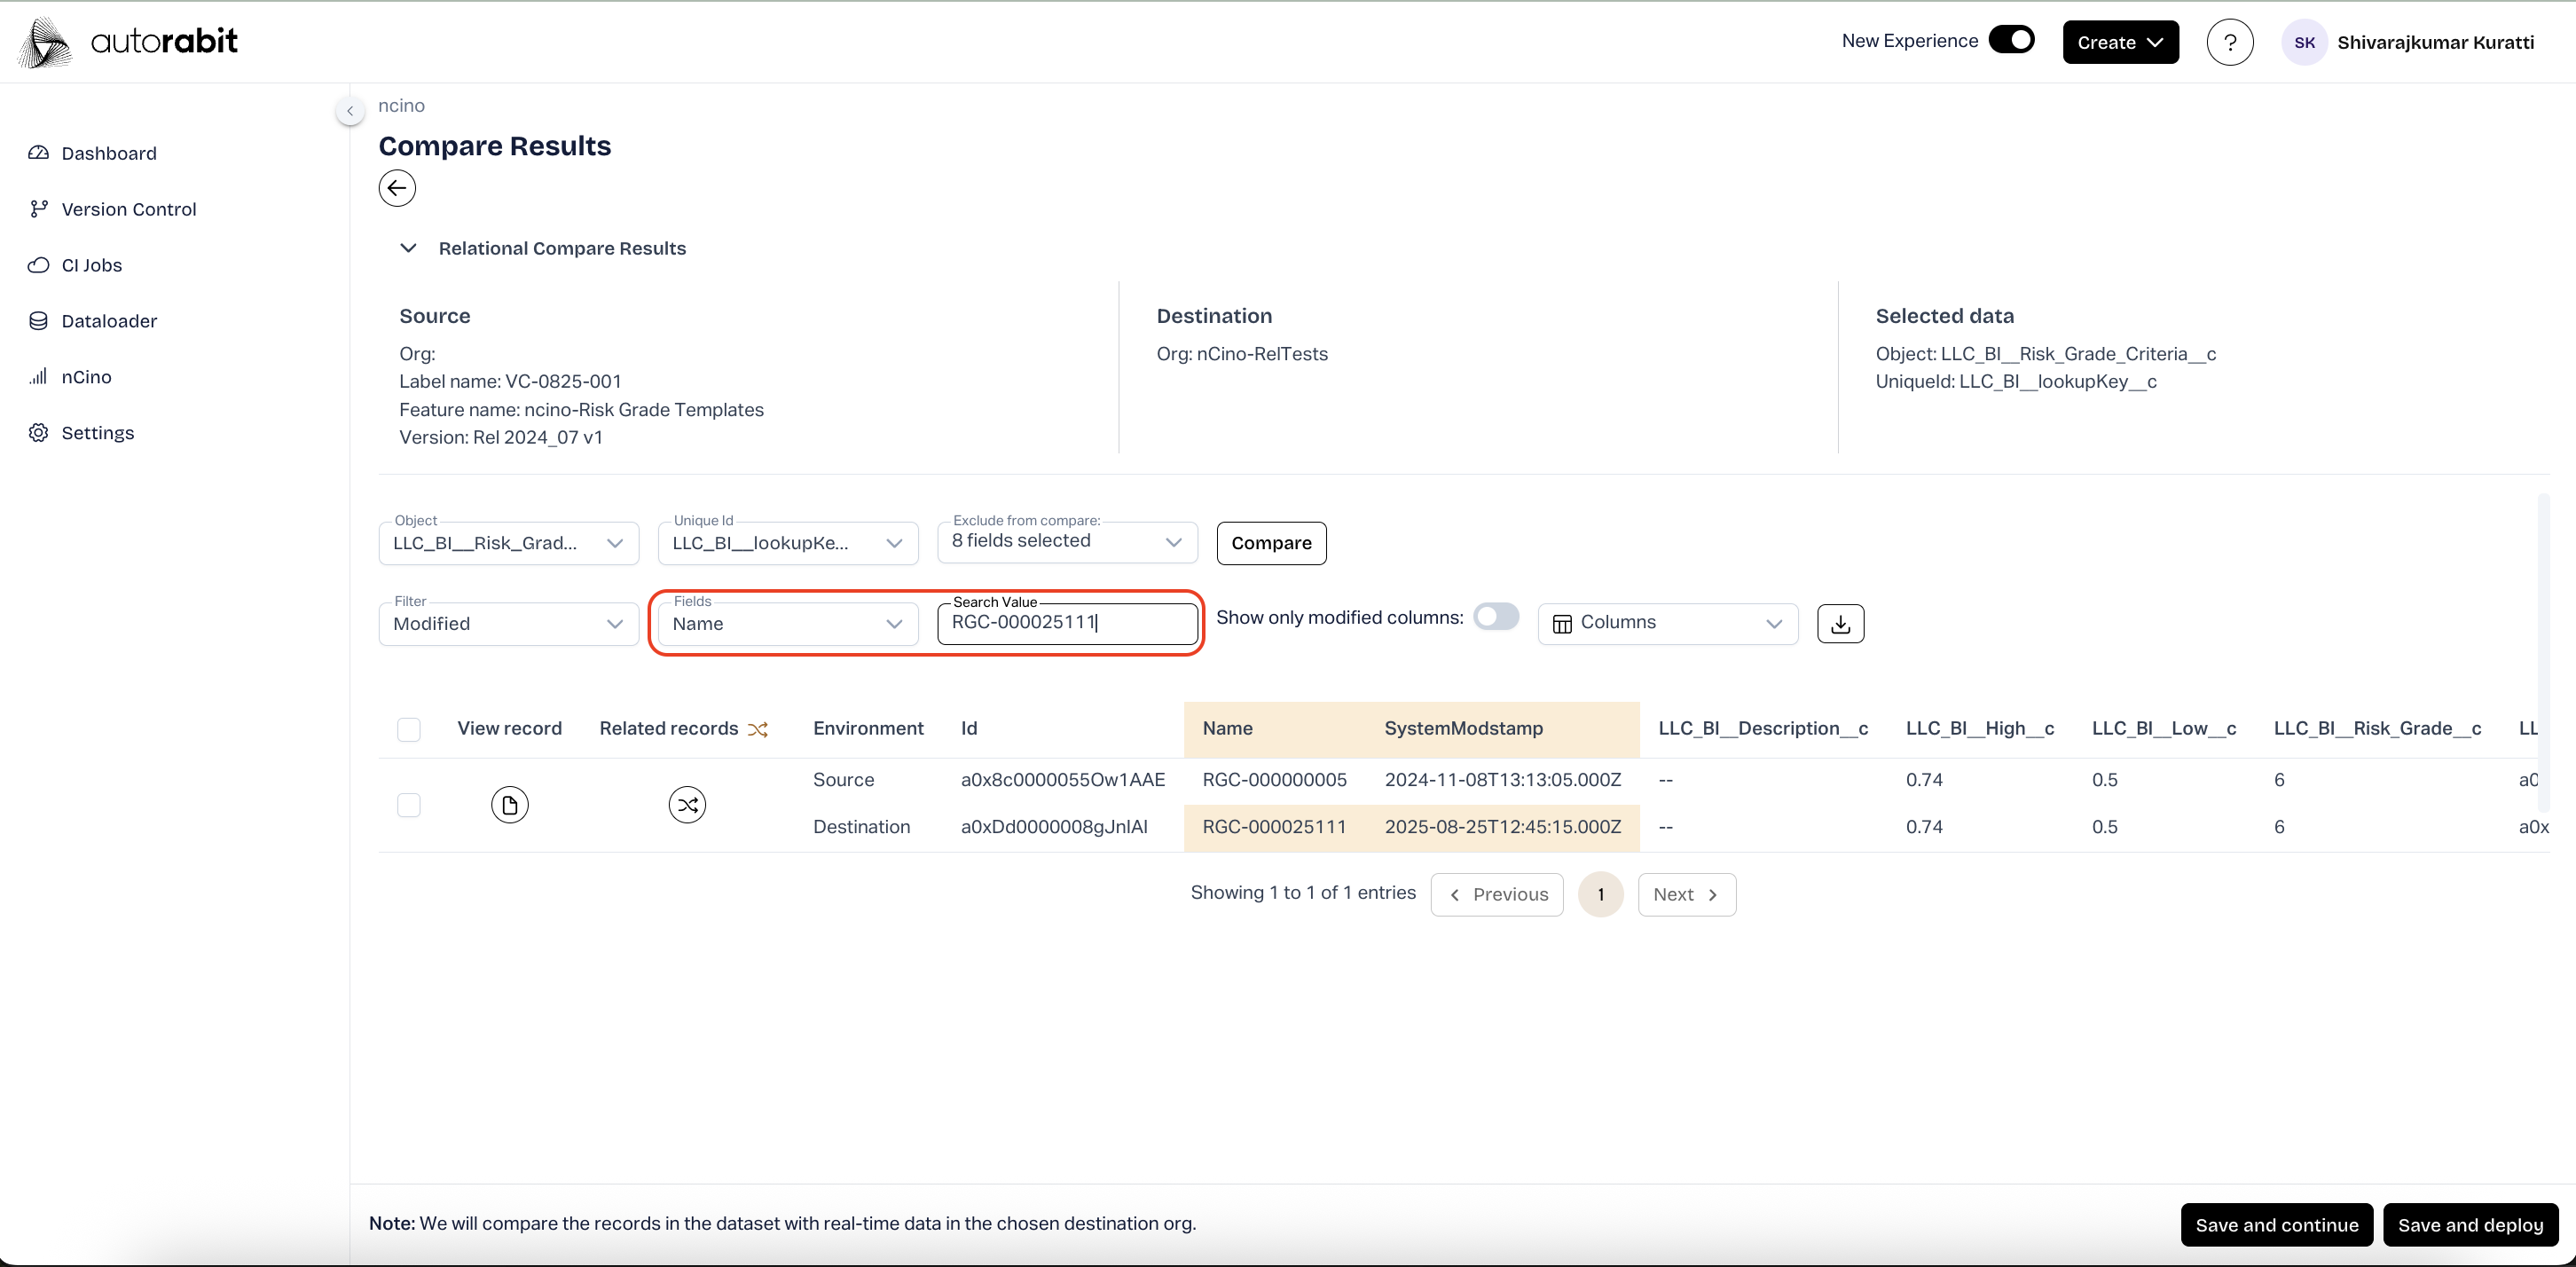Collapse the Relational Compare Results section
Screen dimensions: 2576x1267
click(408, 248)
